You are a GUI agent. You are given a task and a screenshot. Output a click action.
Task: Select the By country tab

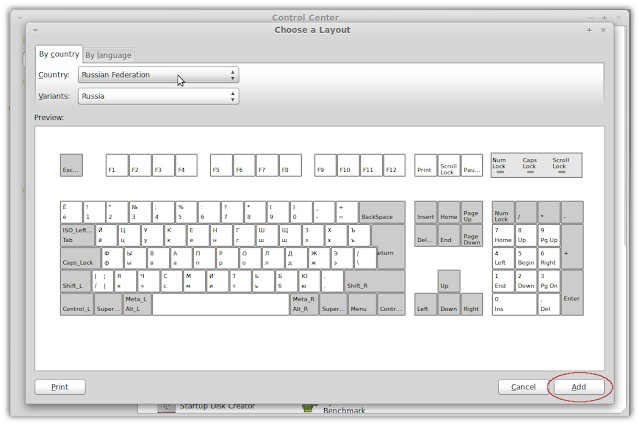point(58,54)
